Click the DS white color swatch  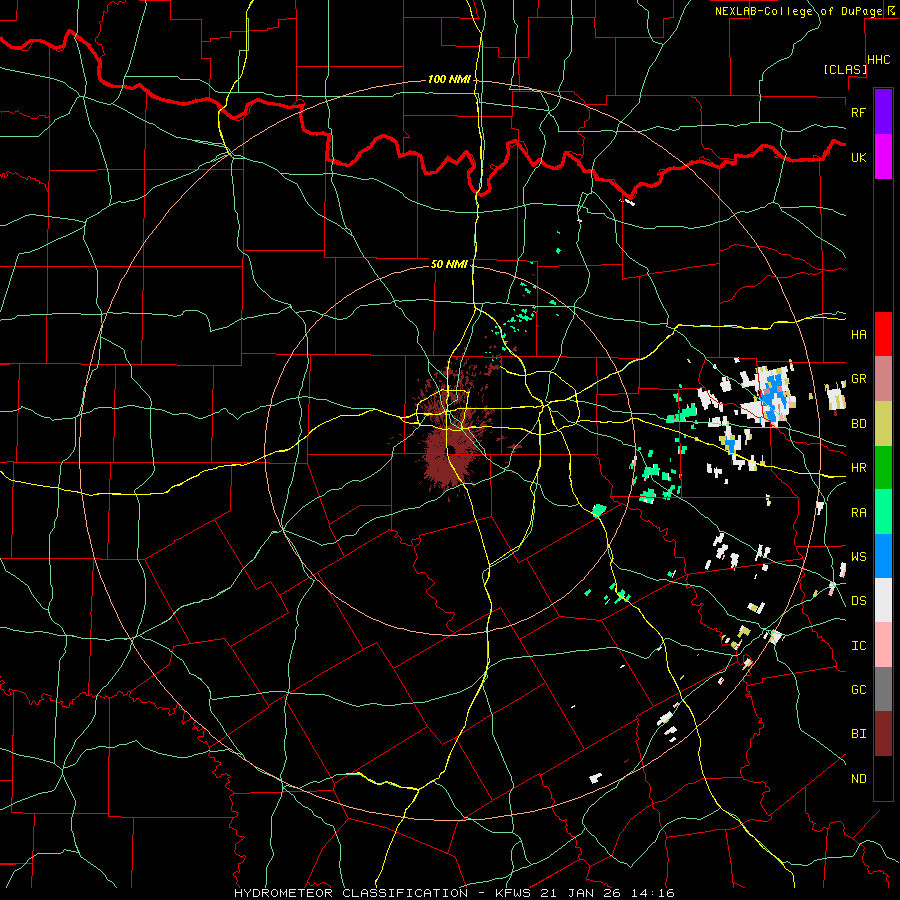(x=883, y=600)
